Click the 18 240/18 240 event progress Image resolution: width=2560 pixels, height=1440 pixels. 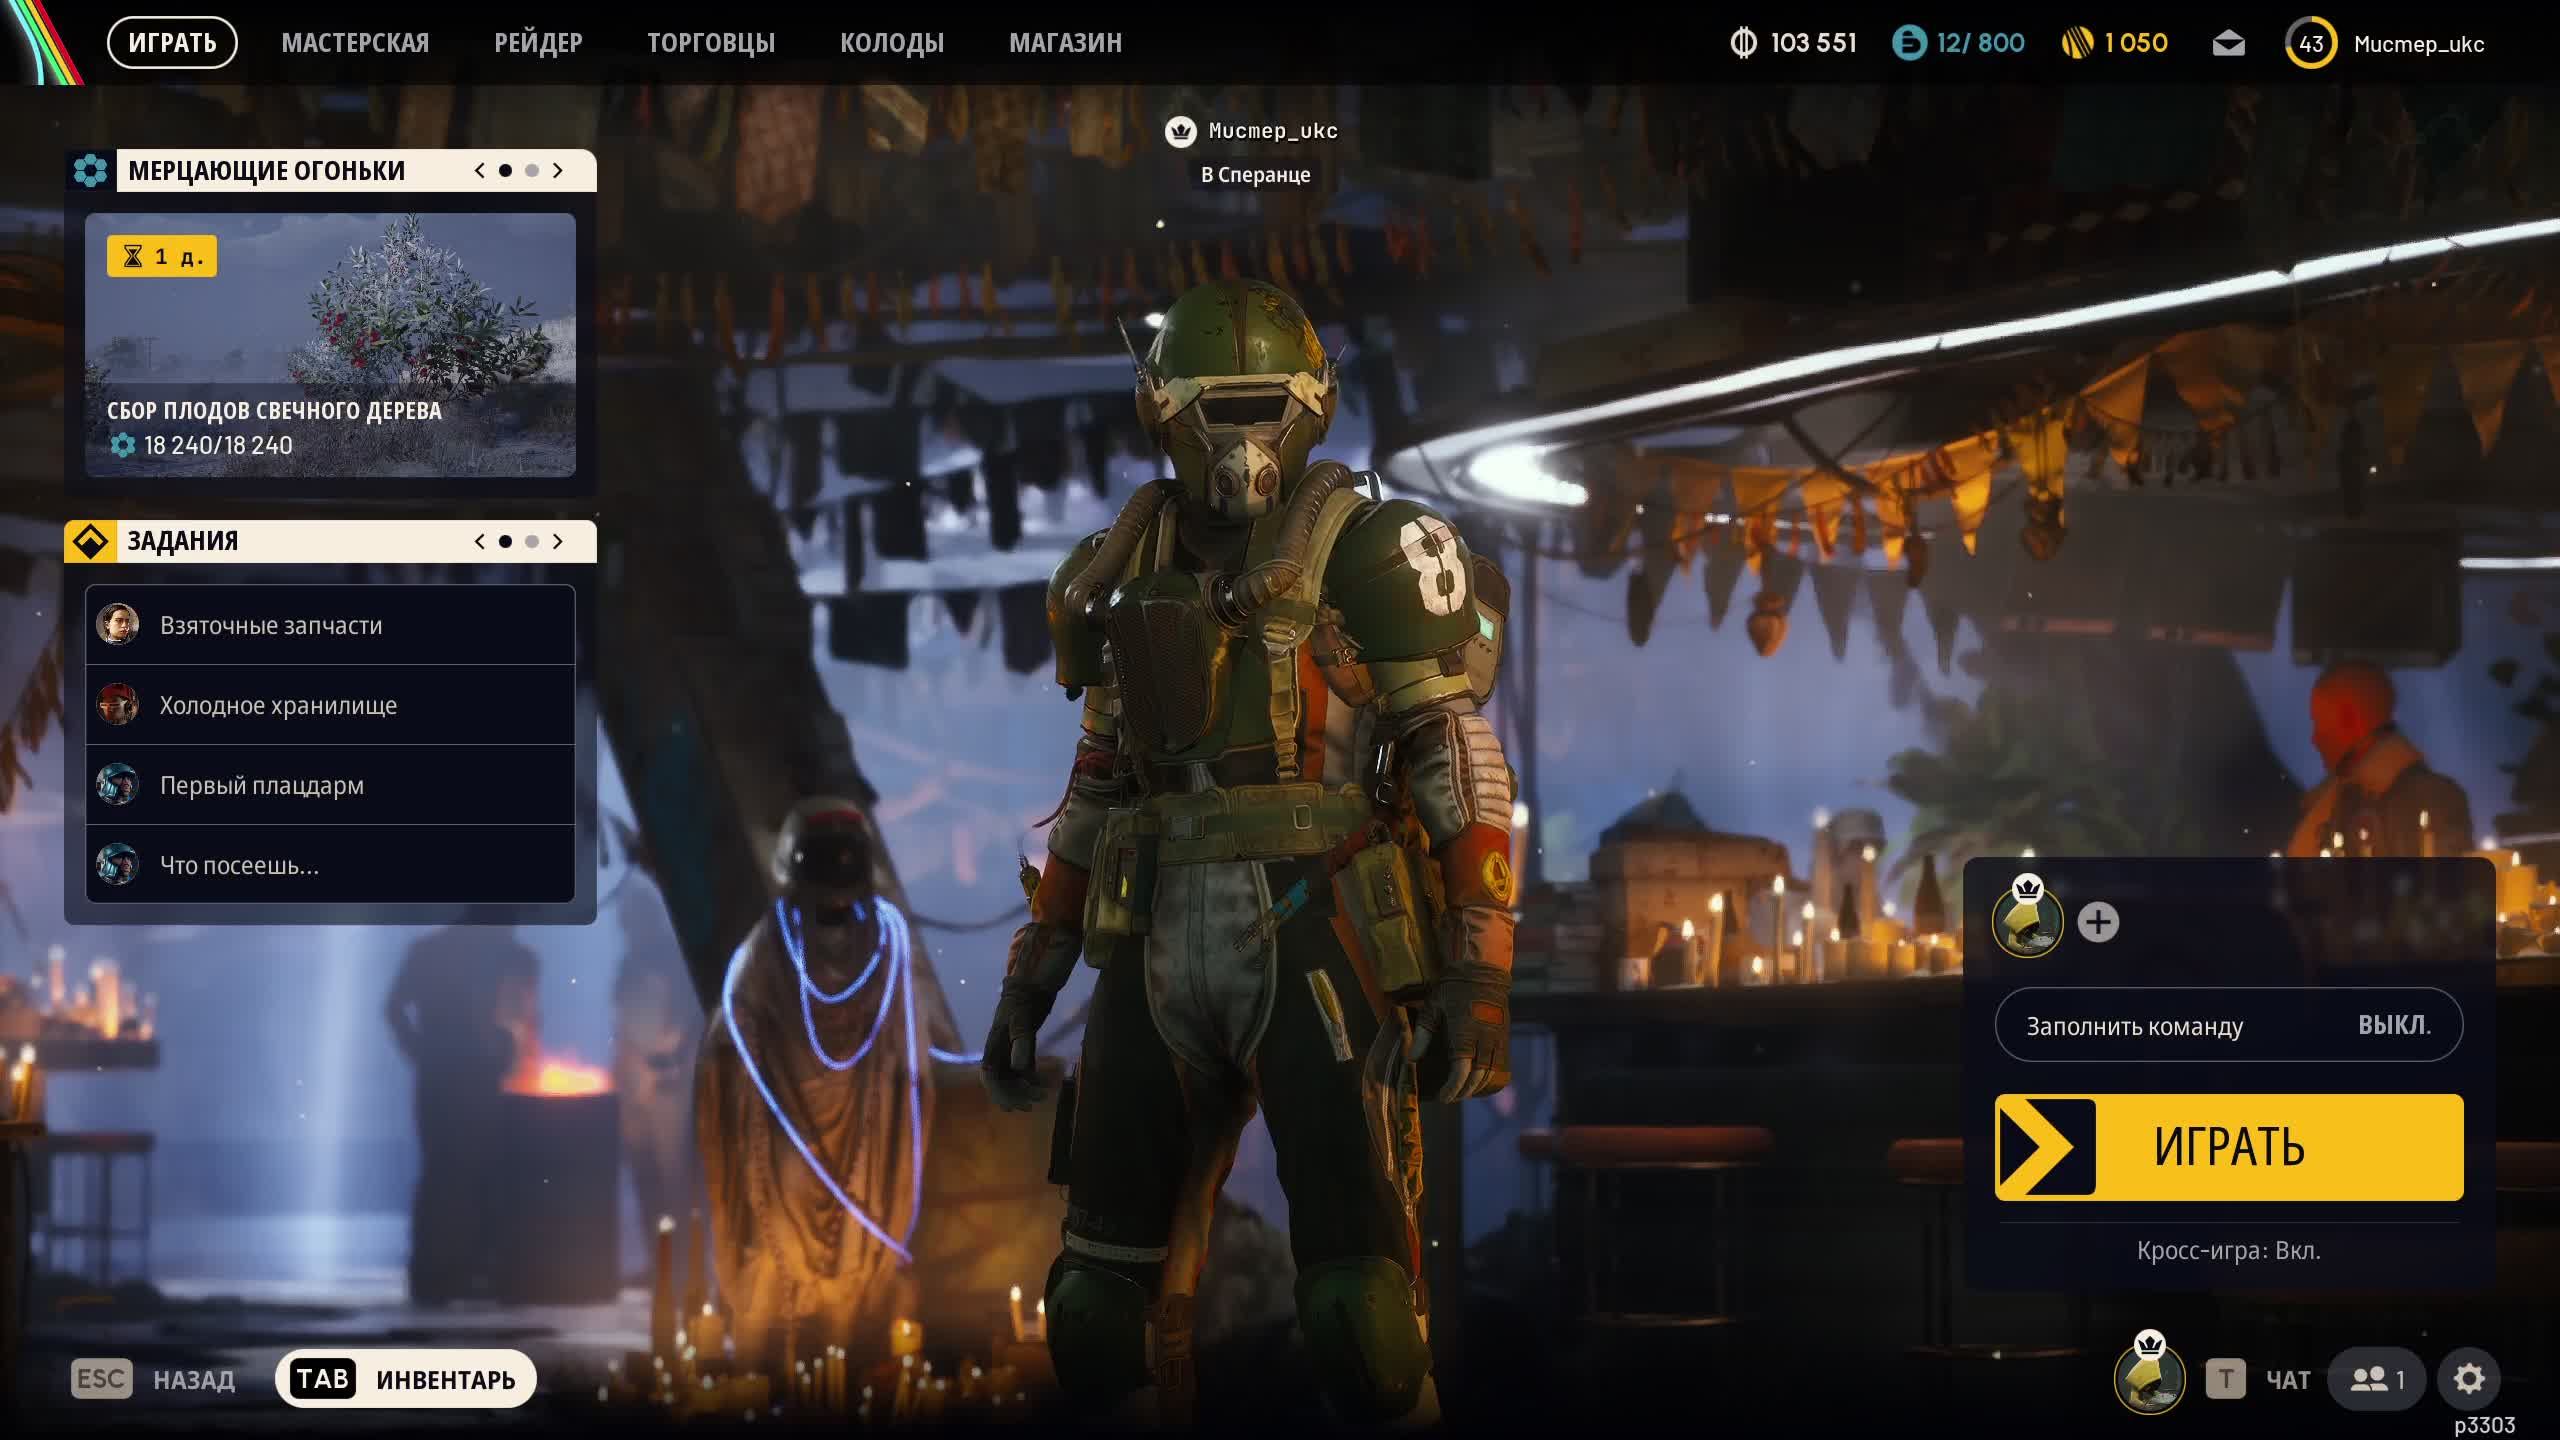tap(218, 445)
